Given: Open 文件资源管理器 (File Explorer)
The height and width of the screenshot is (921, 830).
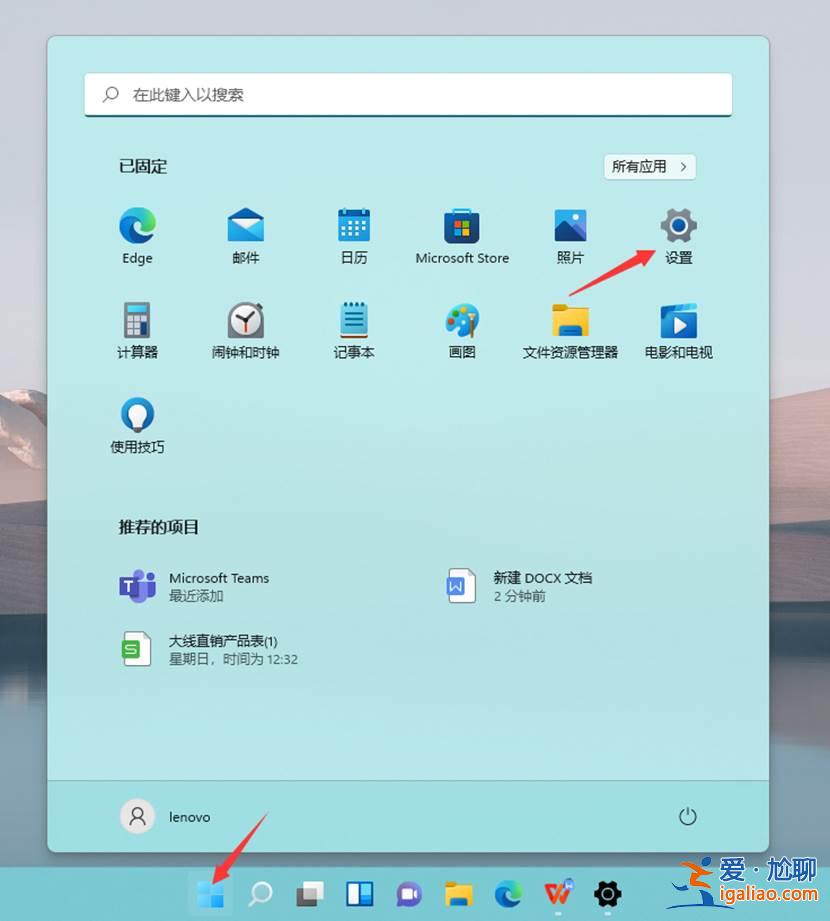Looking at the screenshot, I should 569,320.
